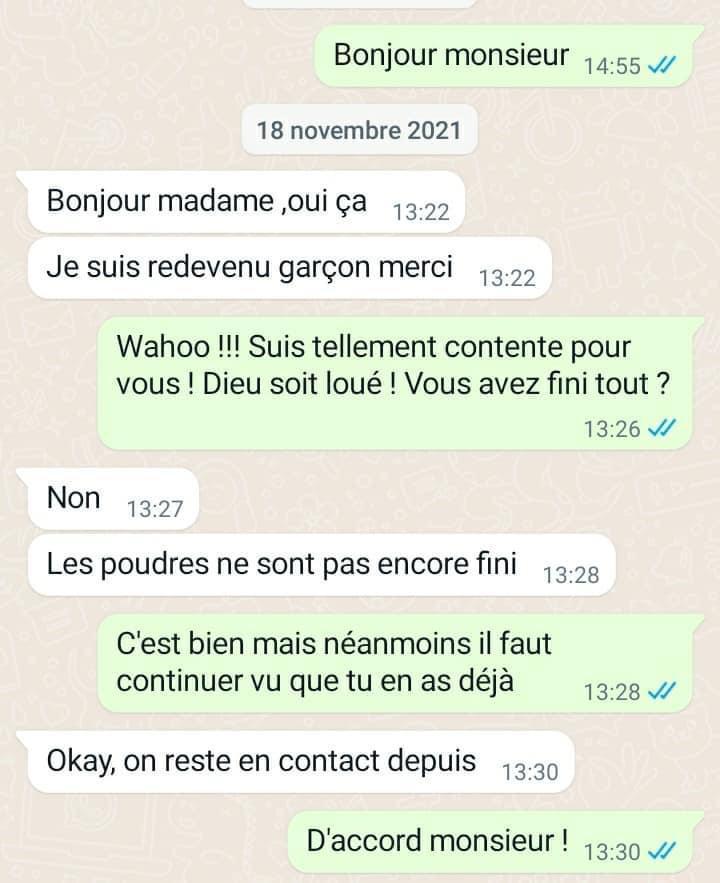This screenshot has height=883, width=720.
Task: Tap 13:28 timestamp next to 'Les poudres' message
Action: (571, 575)
